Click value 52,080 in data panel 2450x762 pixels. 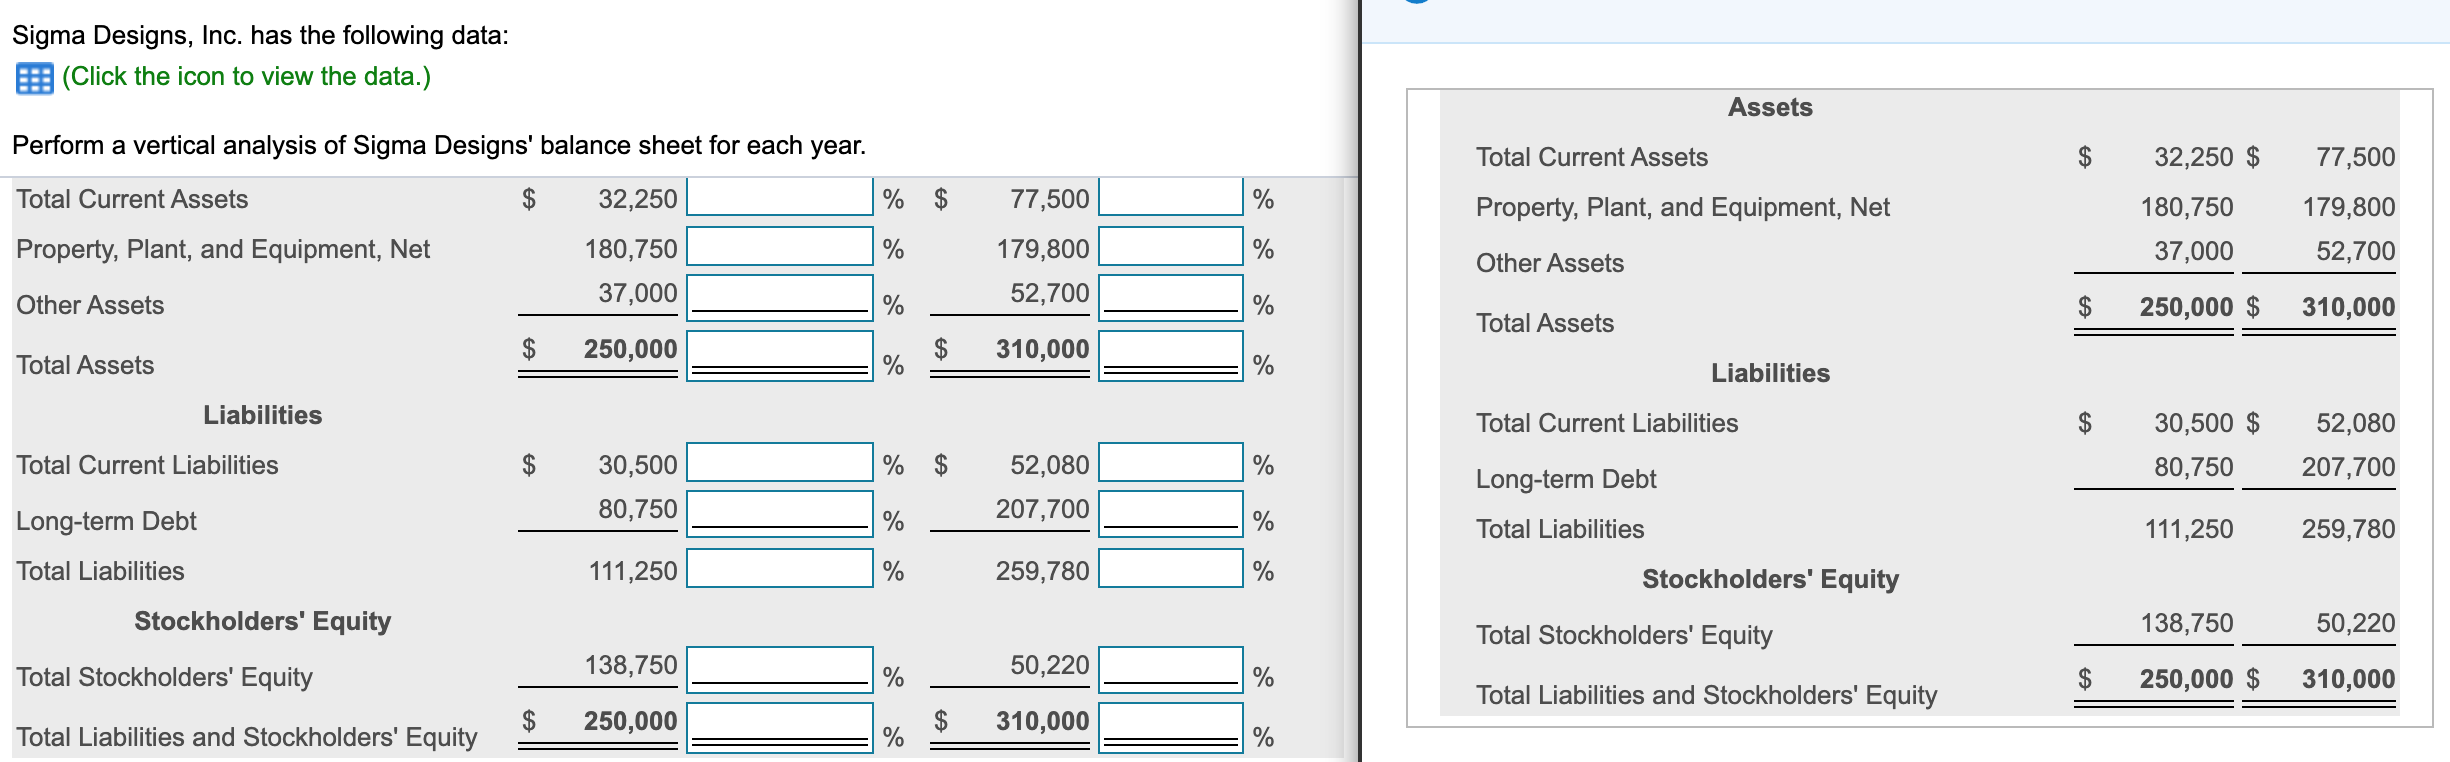coord(2355,423)
